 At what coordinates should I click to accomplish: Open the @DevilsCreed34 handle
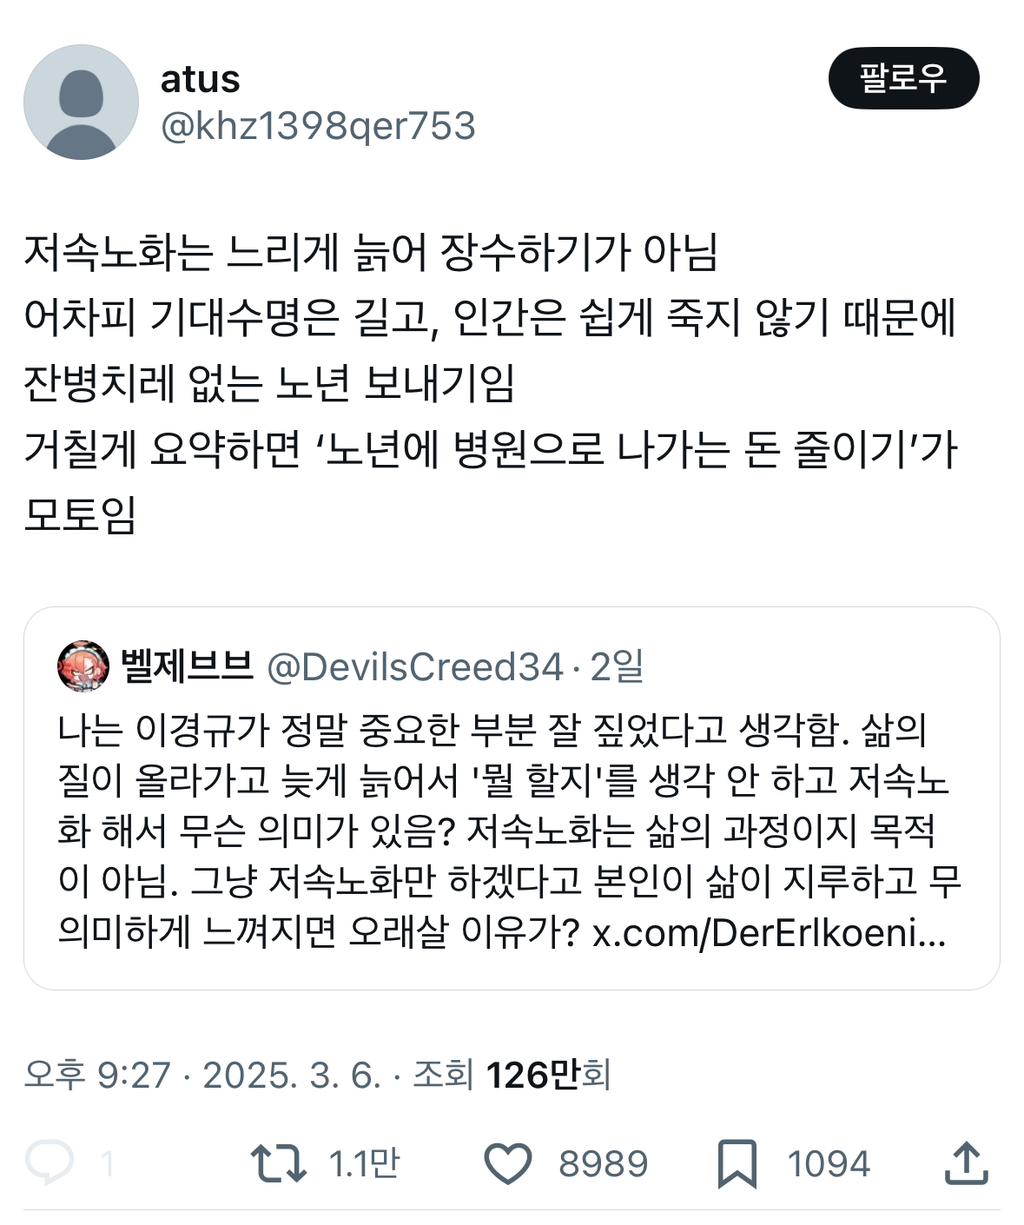click(415, 667)
